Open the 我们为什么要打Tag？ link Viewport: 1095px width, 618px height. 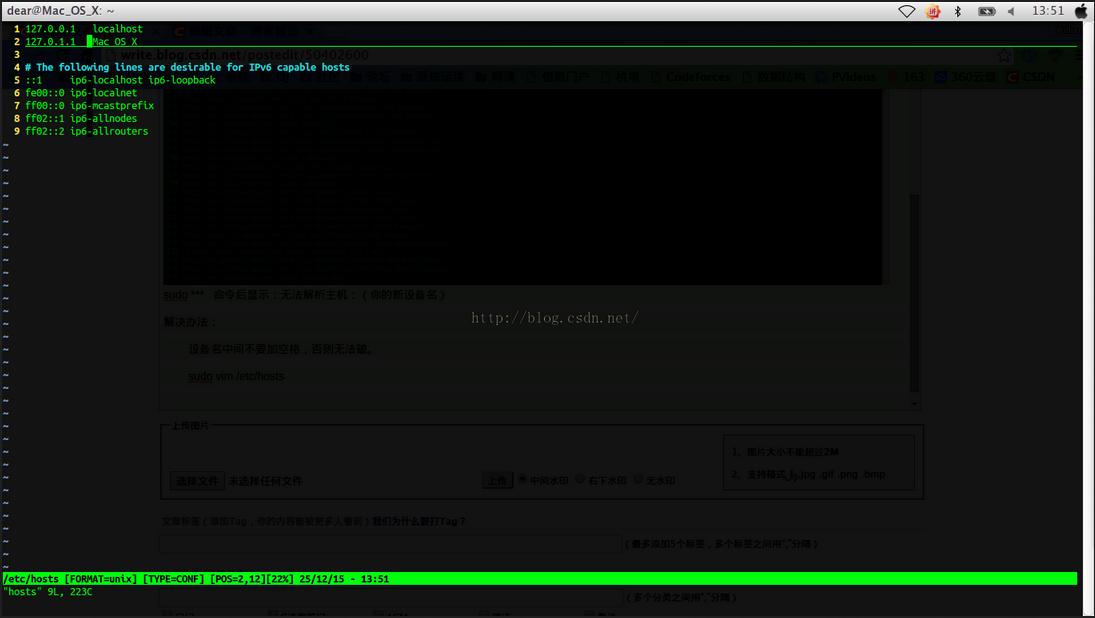[418, 521]
